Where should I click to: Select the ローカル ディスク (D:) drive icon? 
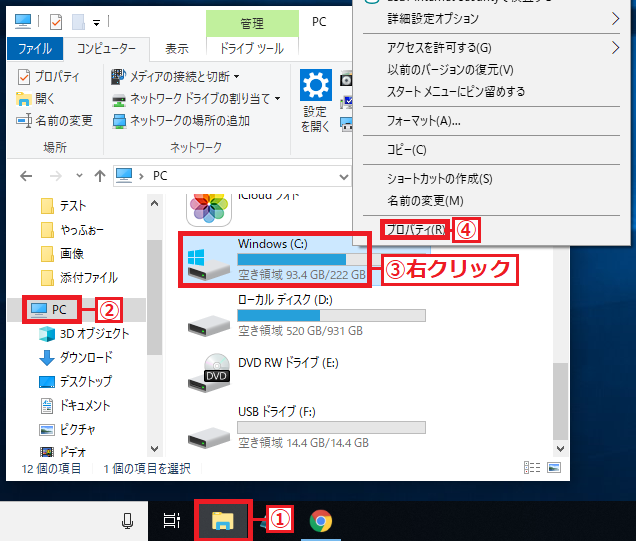tap(208, 325)
